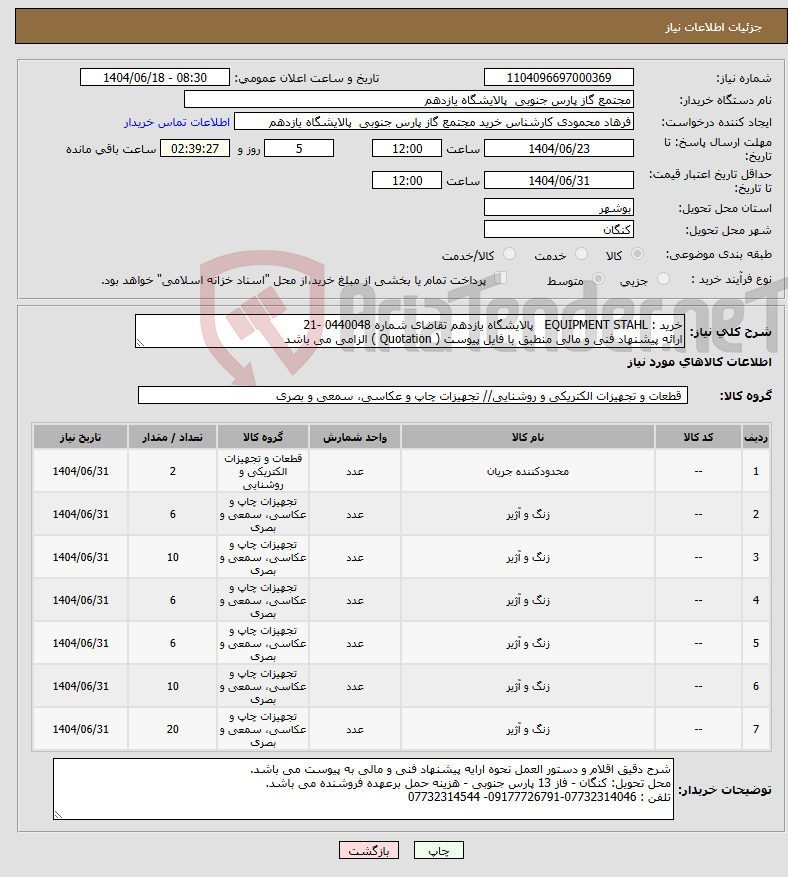The image size is (788, 877).
Task: Click زنگ و آژیر in row 7
Action: (x=527, y=729)
